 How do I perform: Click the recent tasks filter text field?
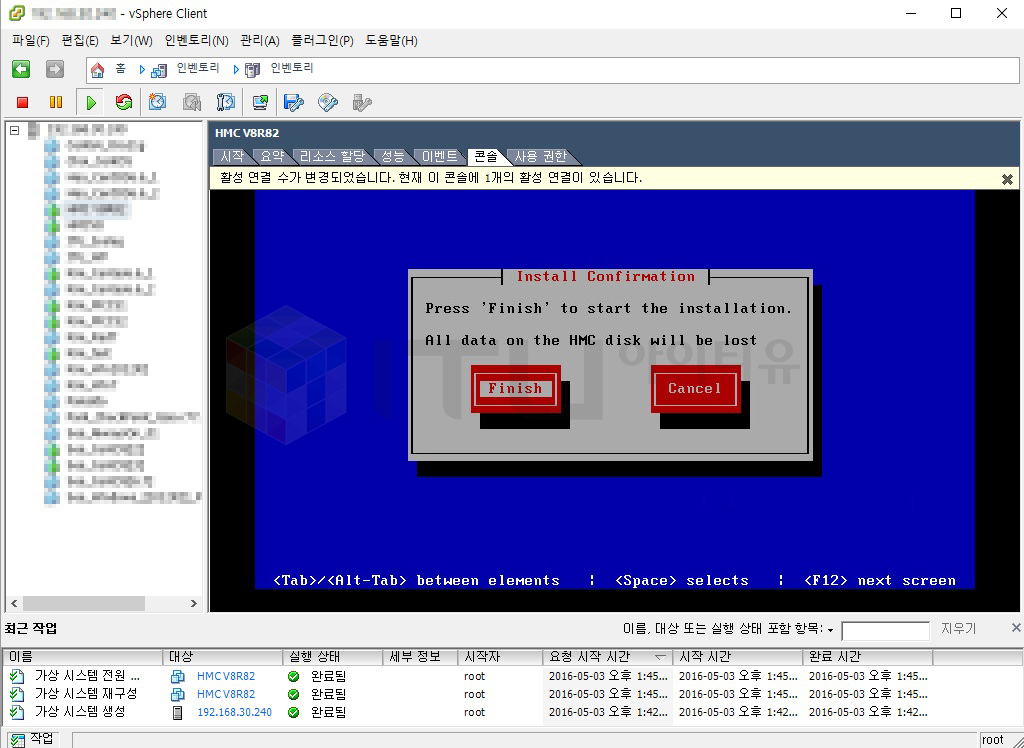(885, 630)
